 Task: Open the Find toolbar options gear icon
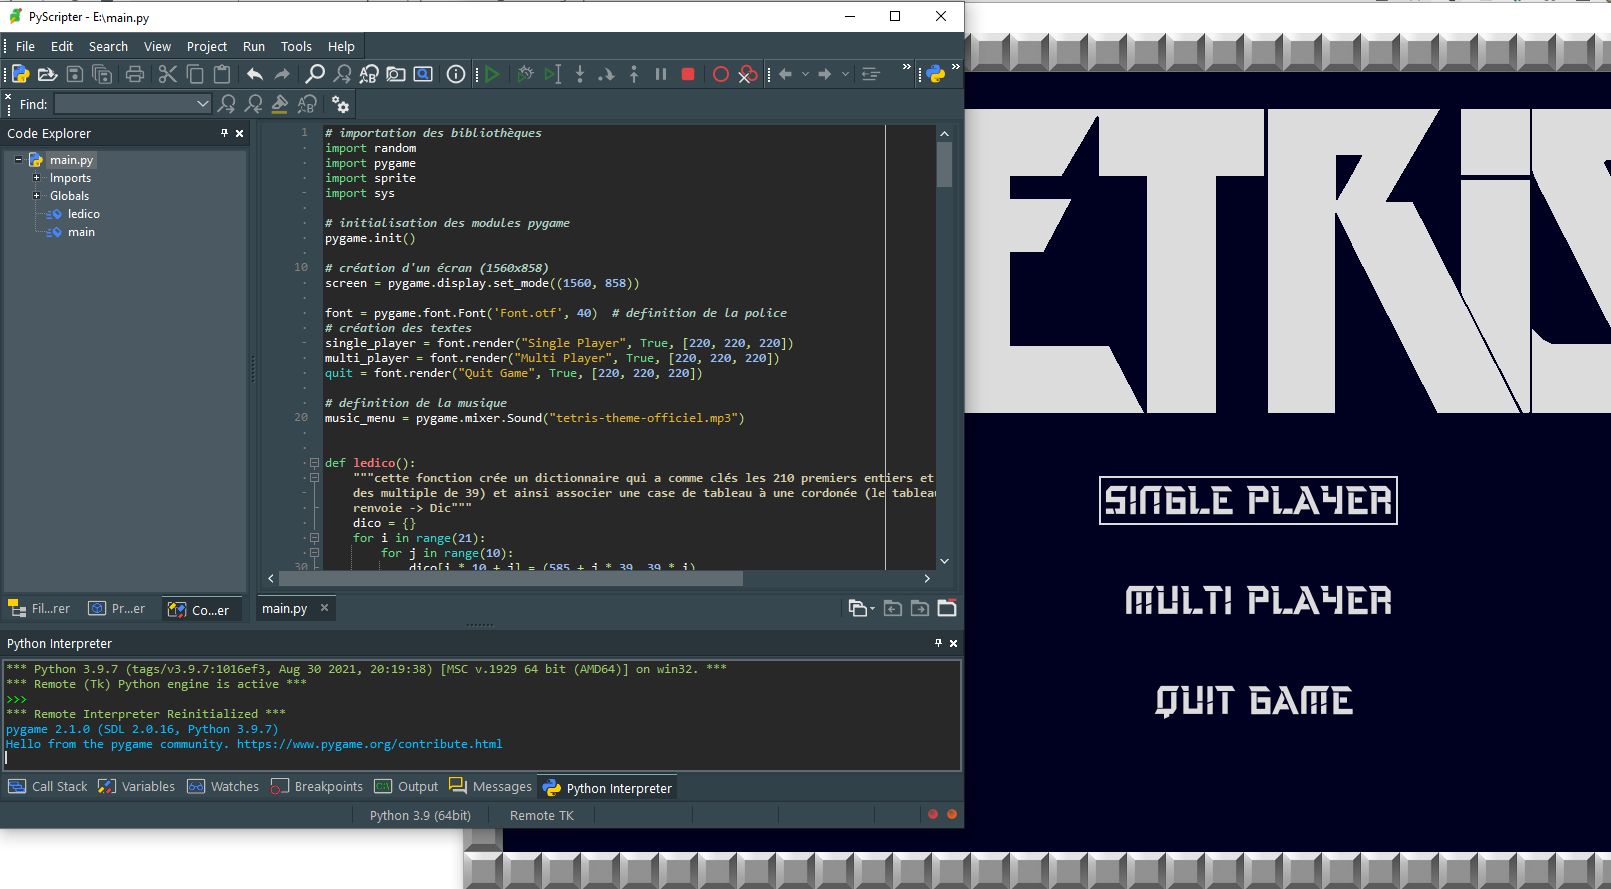(341, 104)
